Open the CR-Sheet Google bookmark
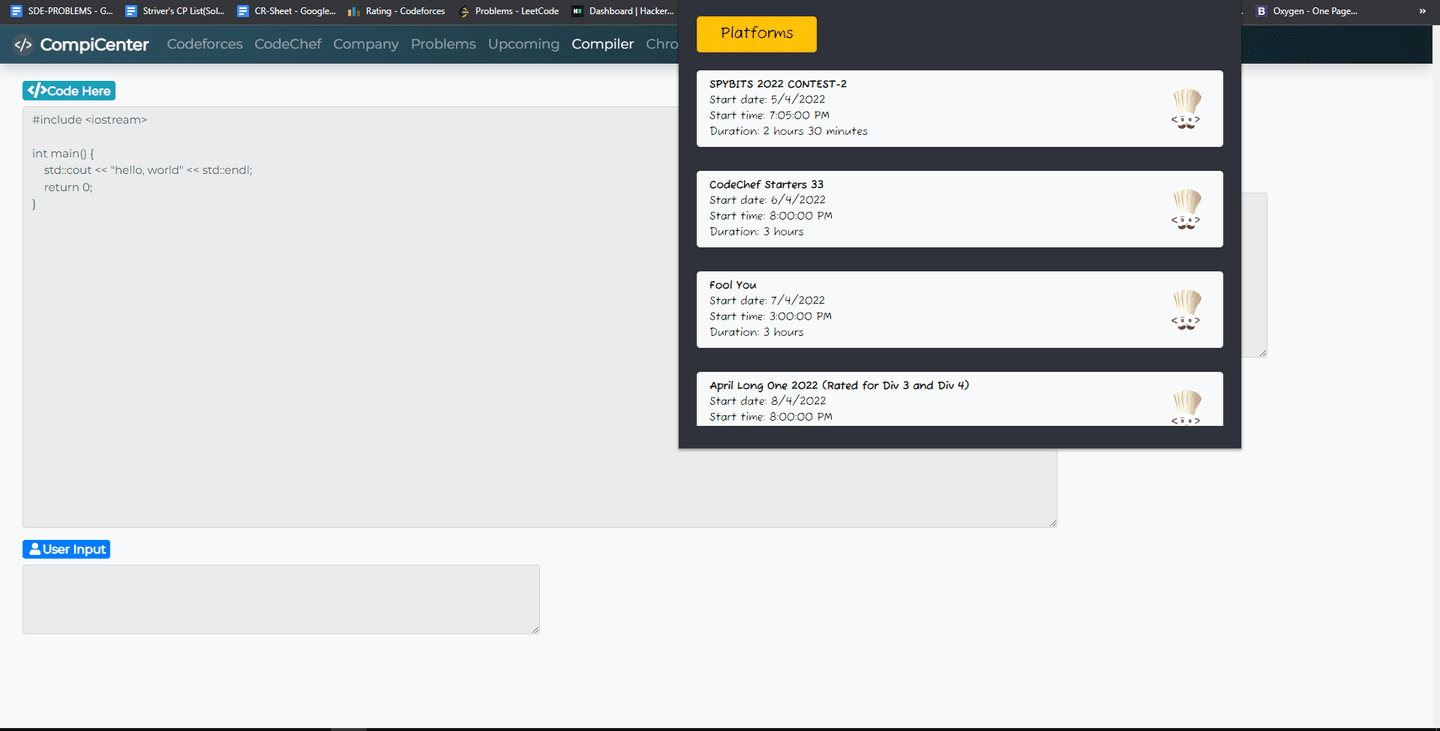The width and height of the screenshot is (1440, 731). pyautogui.click(x=286, y=11)
